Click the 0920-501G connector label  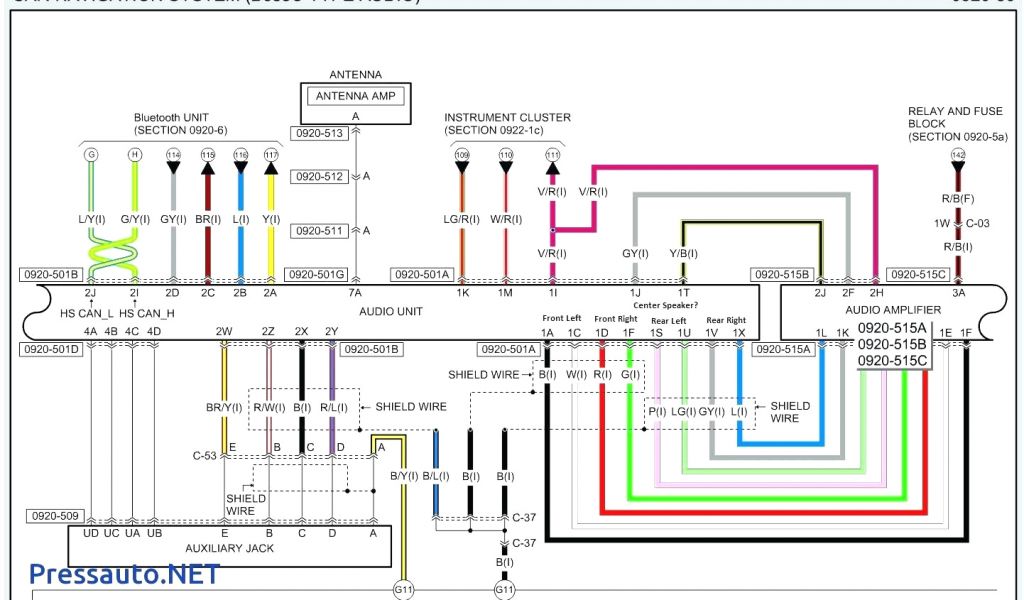[315, 274]
